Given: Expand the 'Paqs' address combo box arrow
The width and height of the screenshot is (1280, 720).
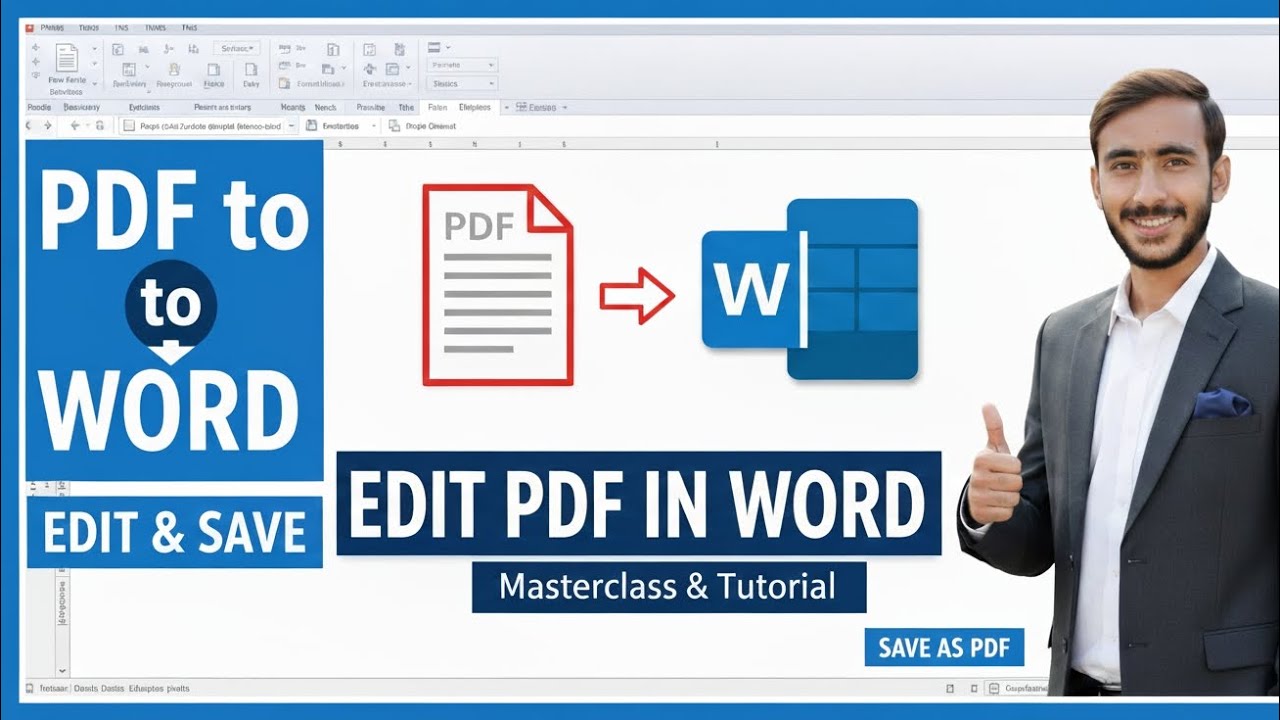Looking at the screenshot, I should [x=291, y=126].
